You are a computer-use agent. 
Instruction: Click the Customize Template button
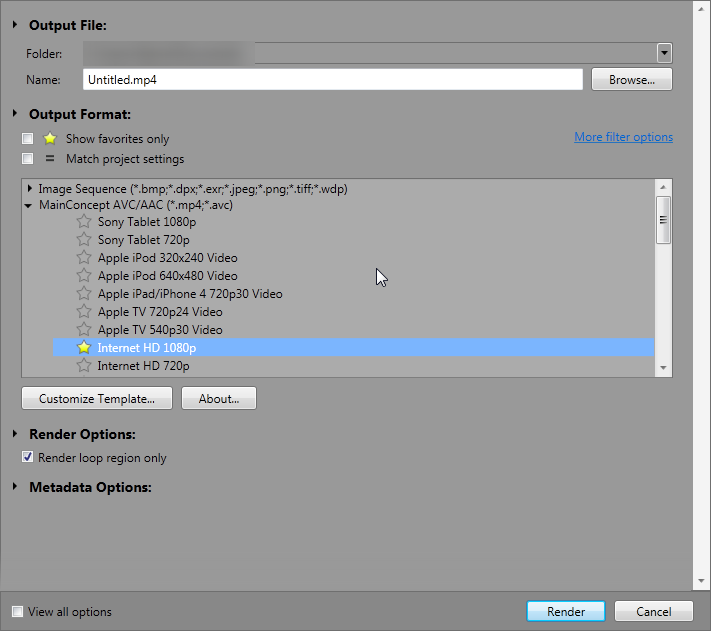(x=97, y=398)
